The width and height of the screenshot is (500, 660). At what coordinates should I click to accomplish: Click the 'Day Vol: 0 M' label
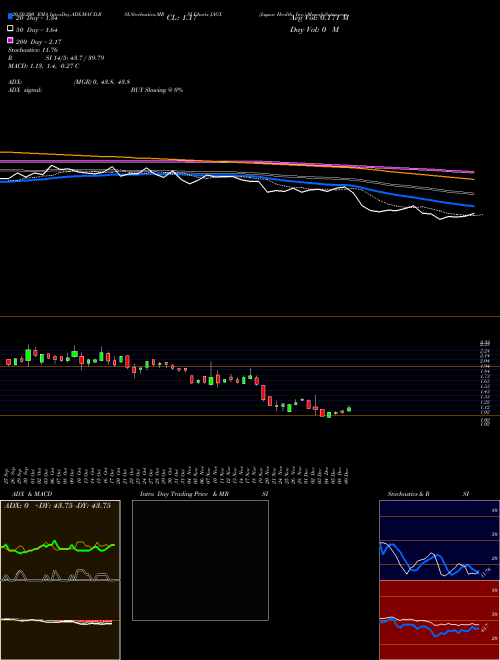click(314, 29)
